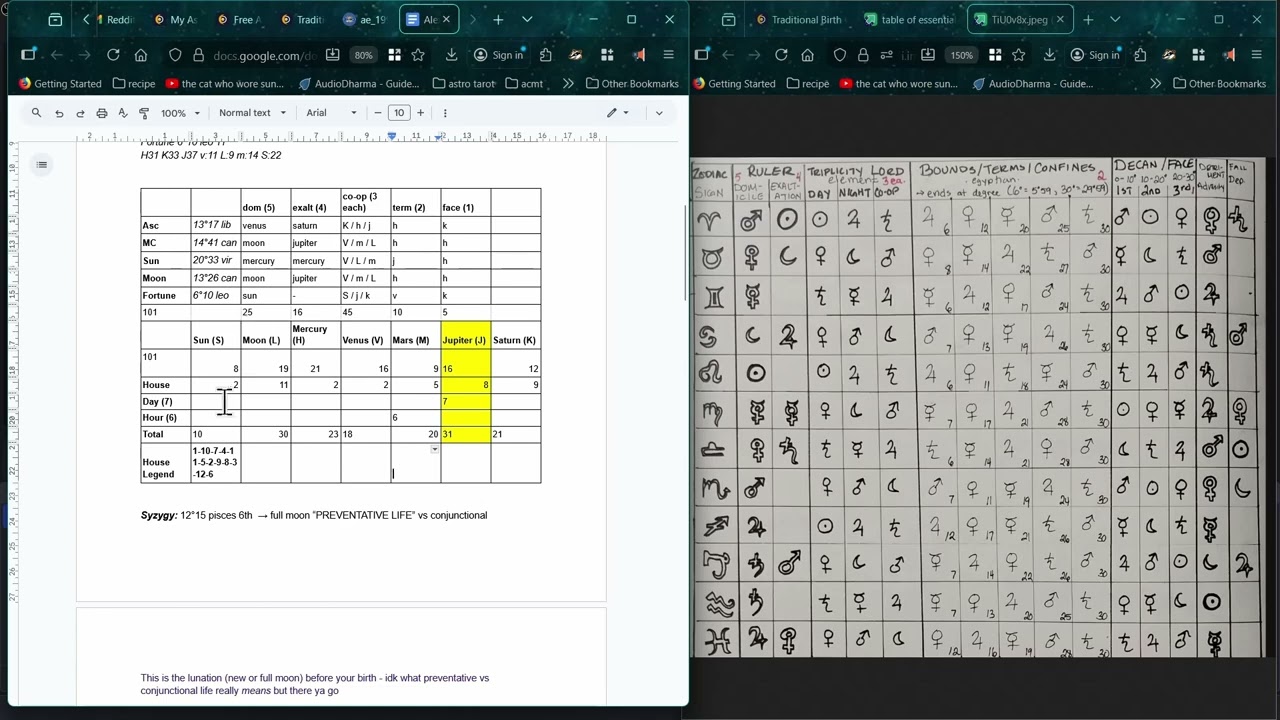Viewport: 1280px width, 720px height.
Task: Switch to table of essential tab
Action: (910, 19)
